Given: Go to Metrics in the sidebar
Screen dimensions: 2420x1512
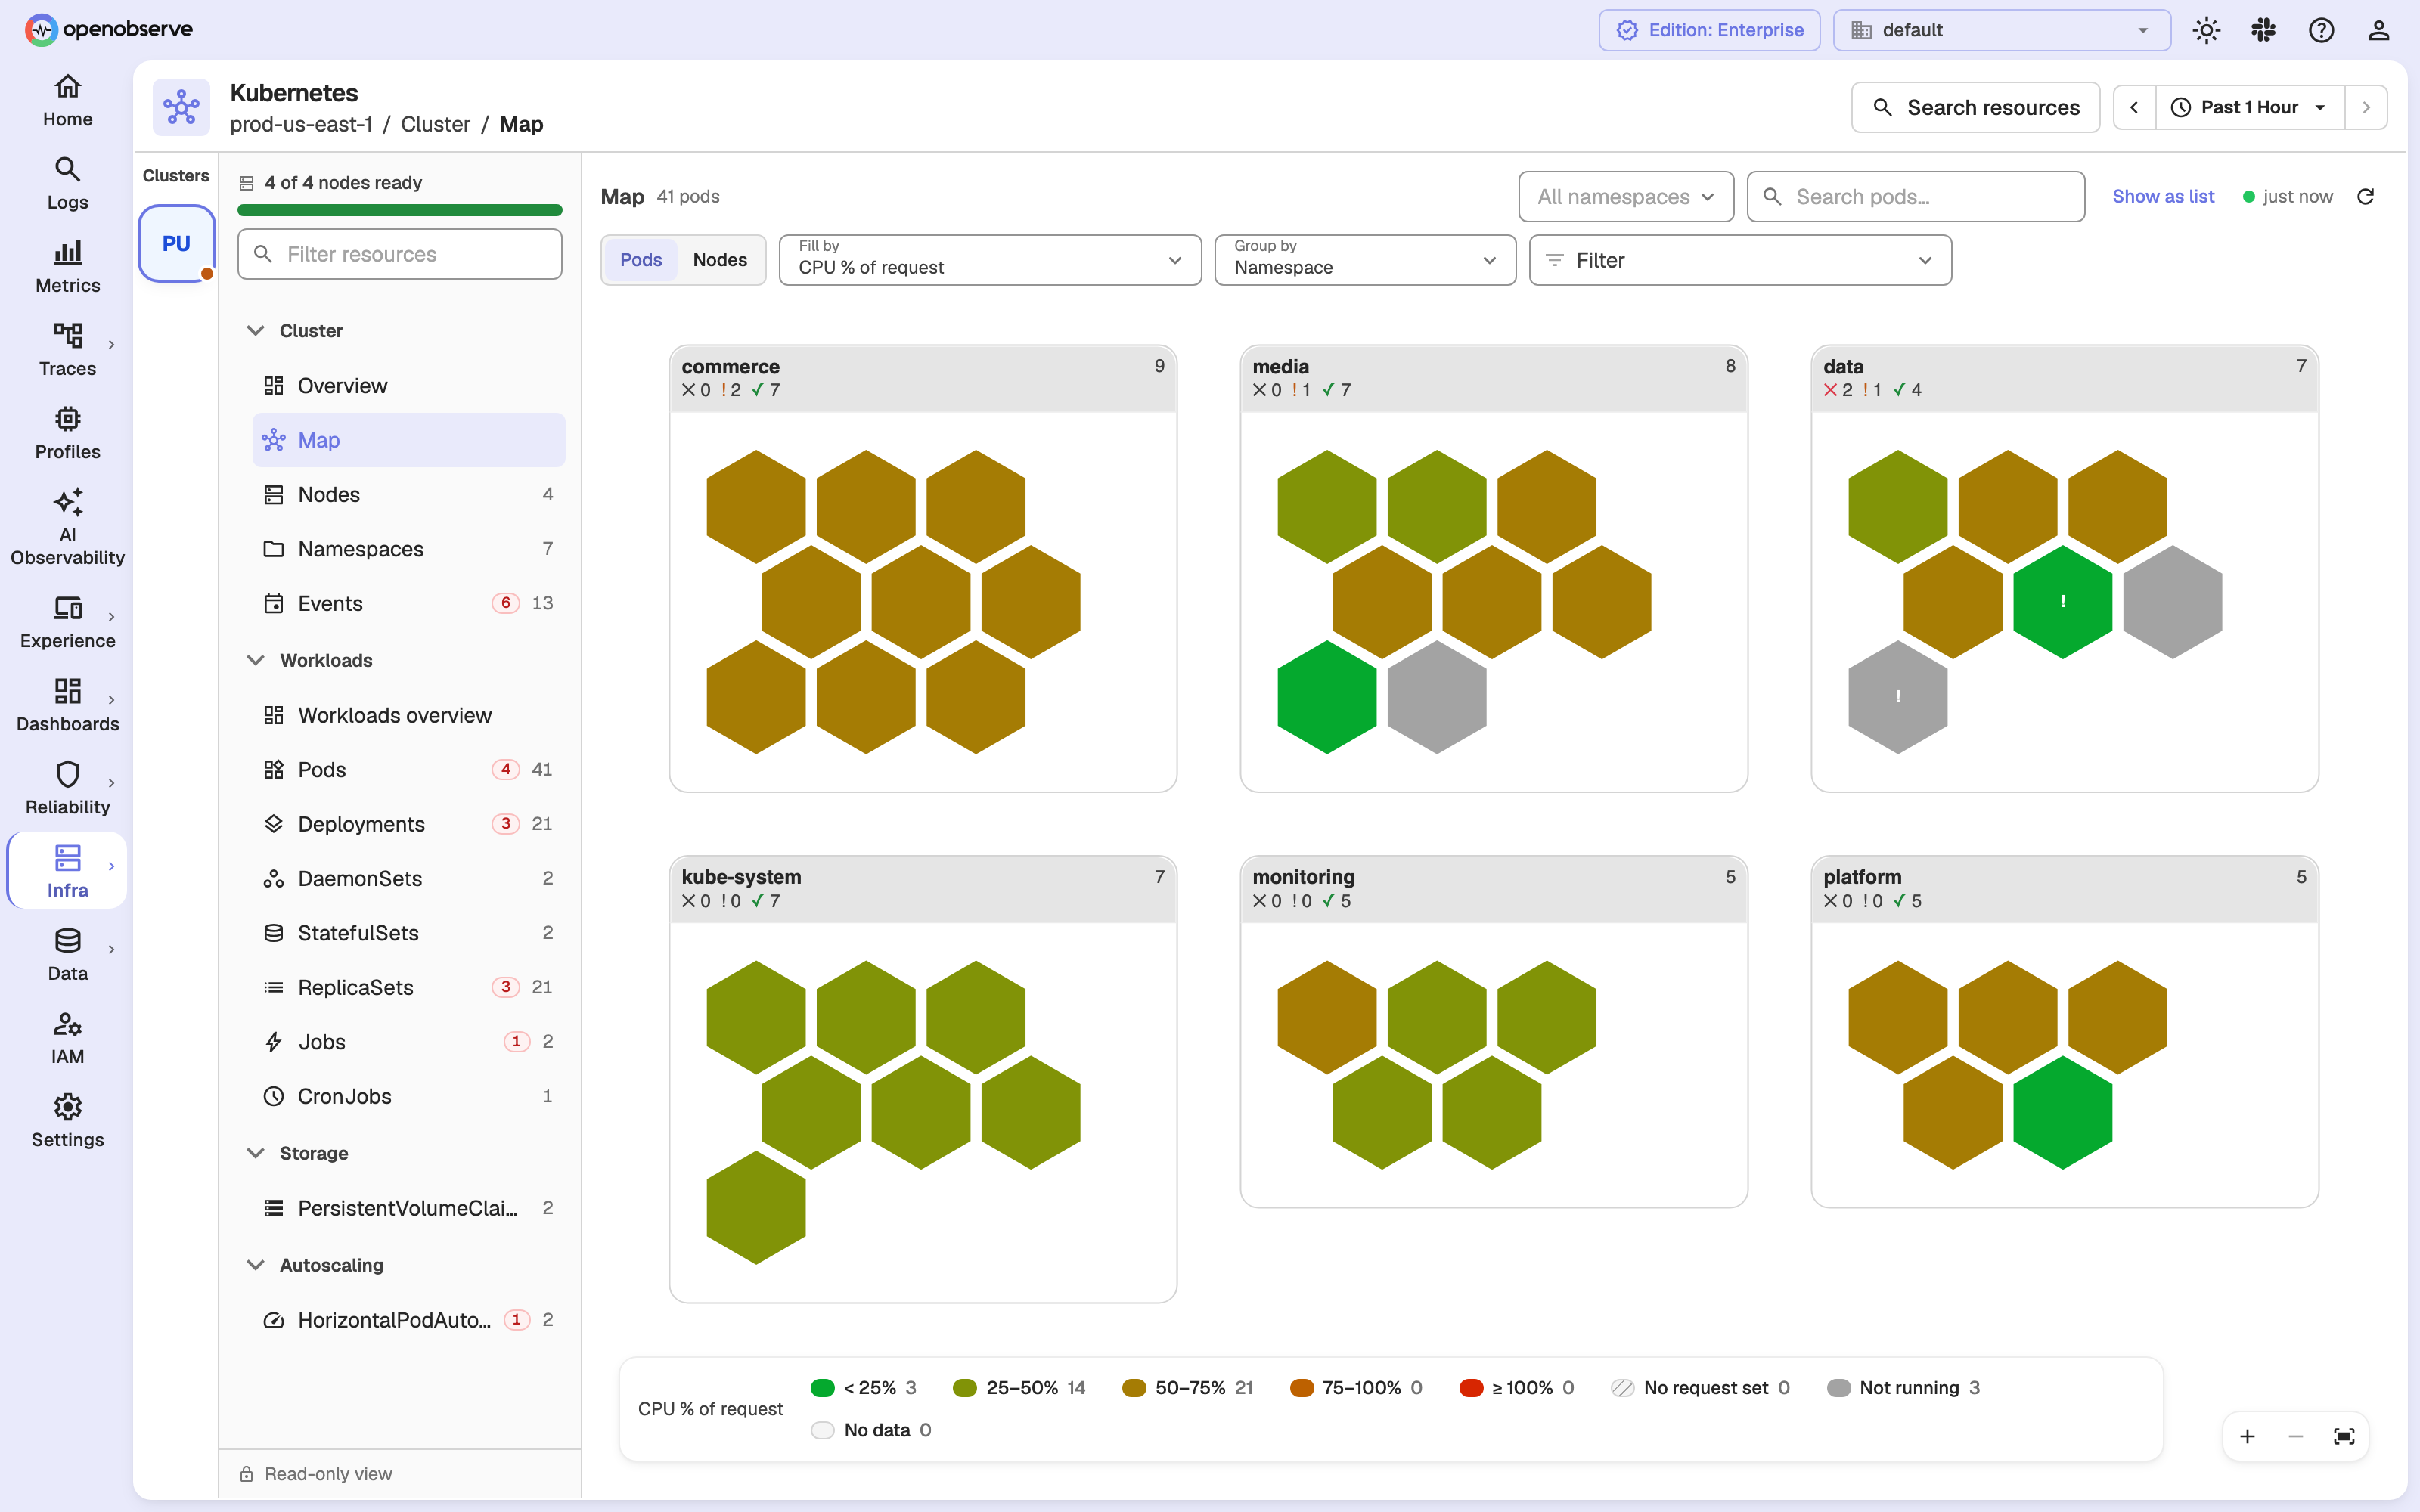Looking at the screenshot, I should point(67,267).
